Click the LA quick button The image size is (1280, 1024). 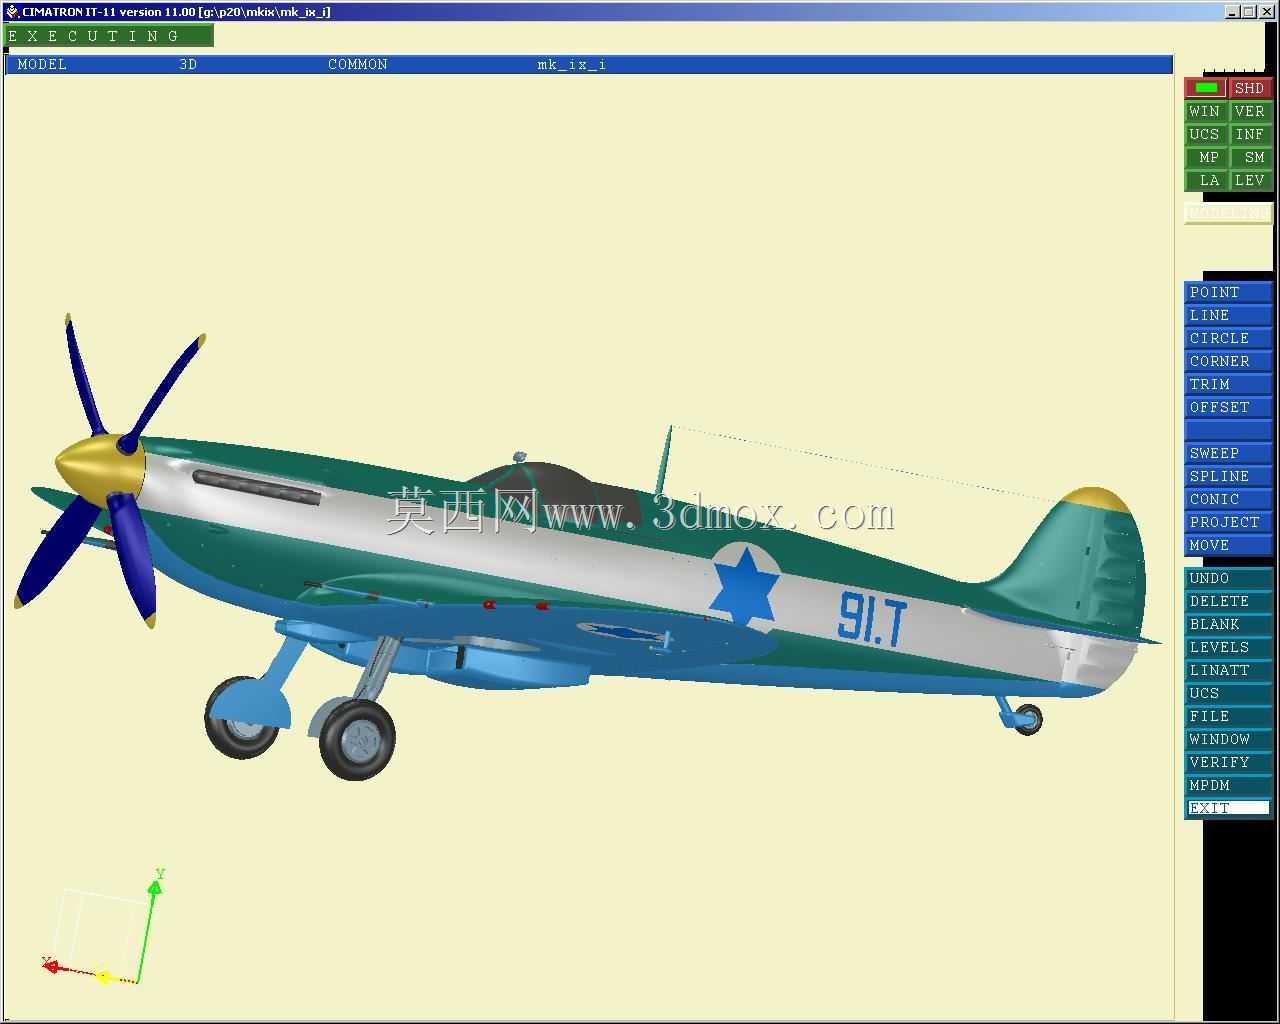click(1205, 180)
